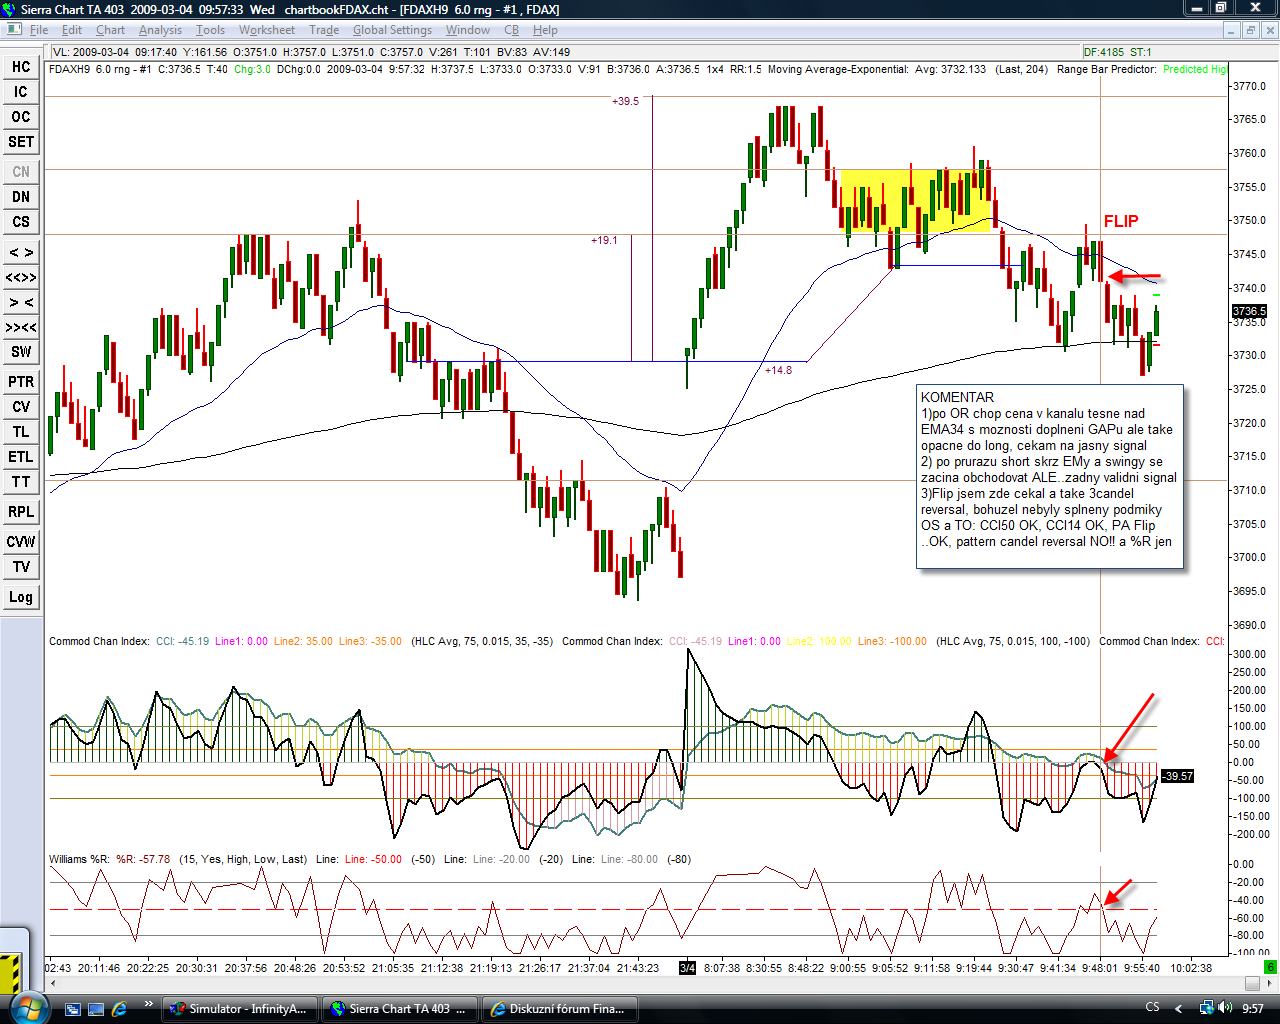This screenshot has width=1280, height=1024.
Task: Switch to Diskuzní fórum taskbar window
Action: 560,1008
